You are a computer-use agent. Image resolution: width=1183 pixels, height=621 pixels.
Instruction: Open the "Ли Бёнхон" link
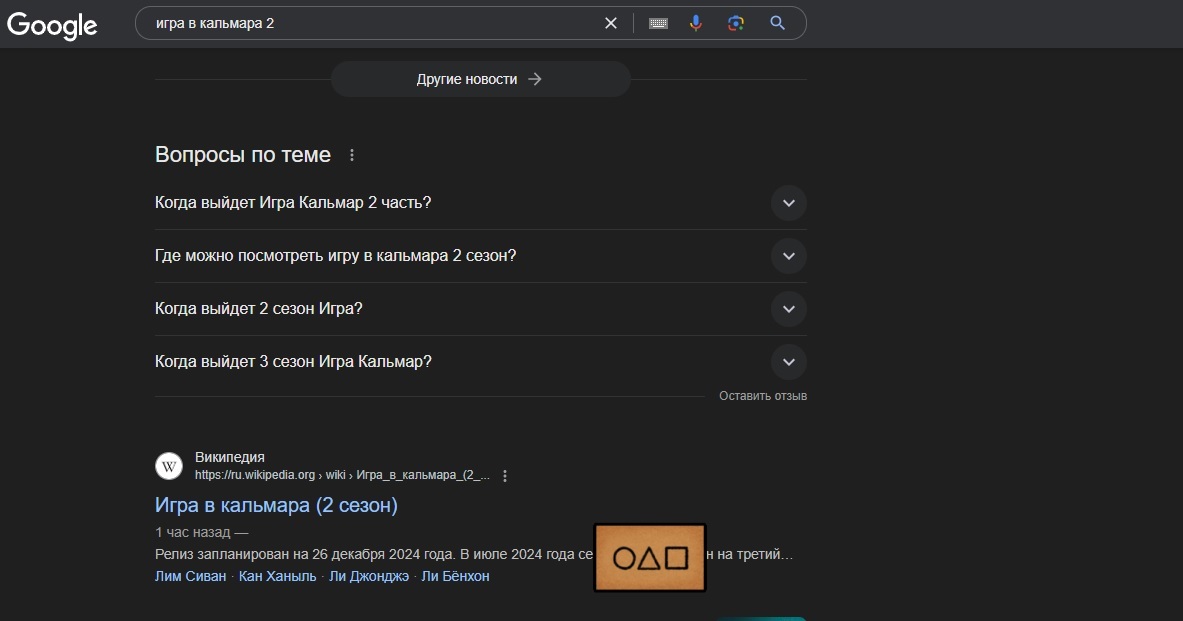tap(455, 576)
